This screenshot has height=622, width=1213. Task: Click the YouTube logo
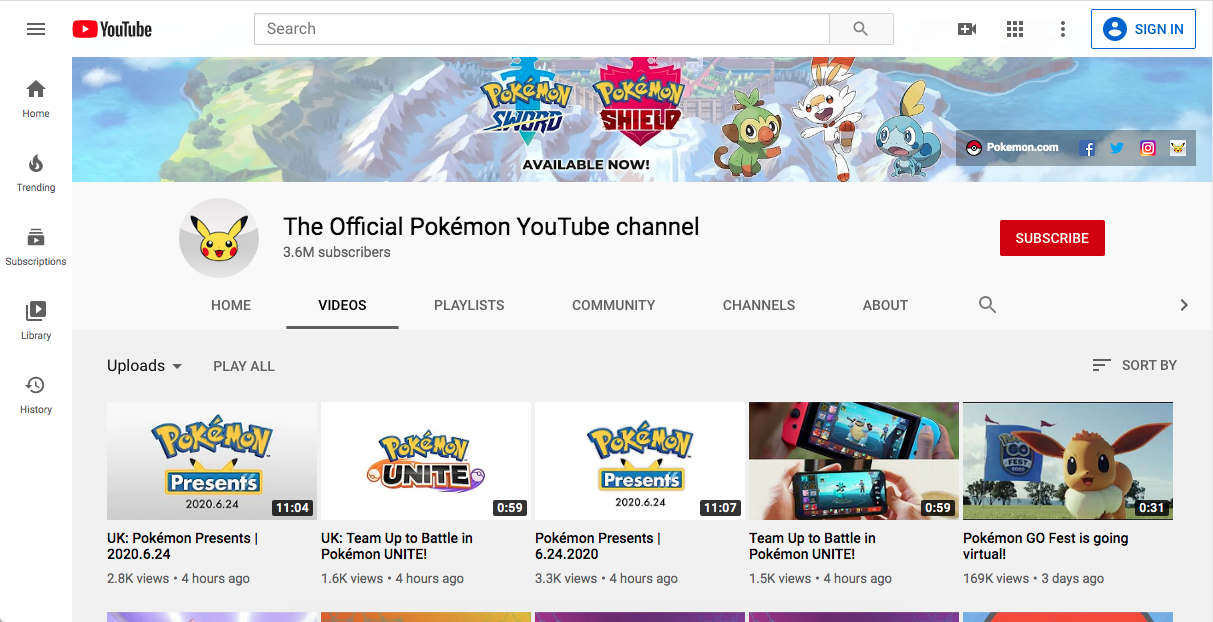(x=112, y=29)
